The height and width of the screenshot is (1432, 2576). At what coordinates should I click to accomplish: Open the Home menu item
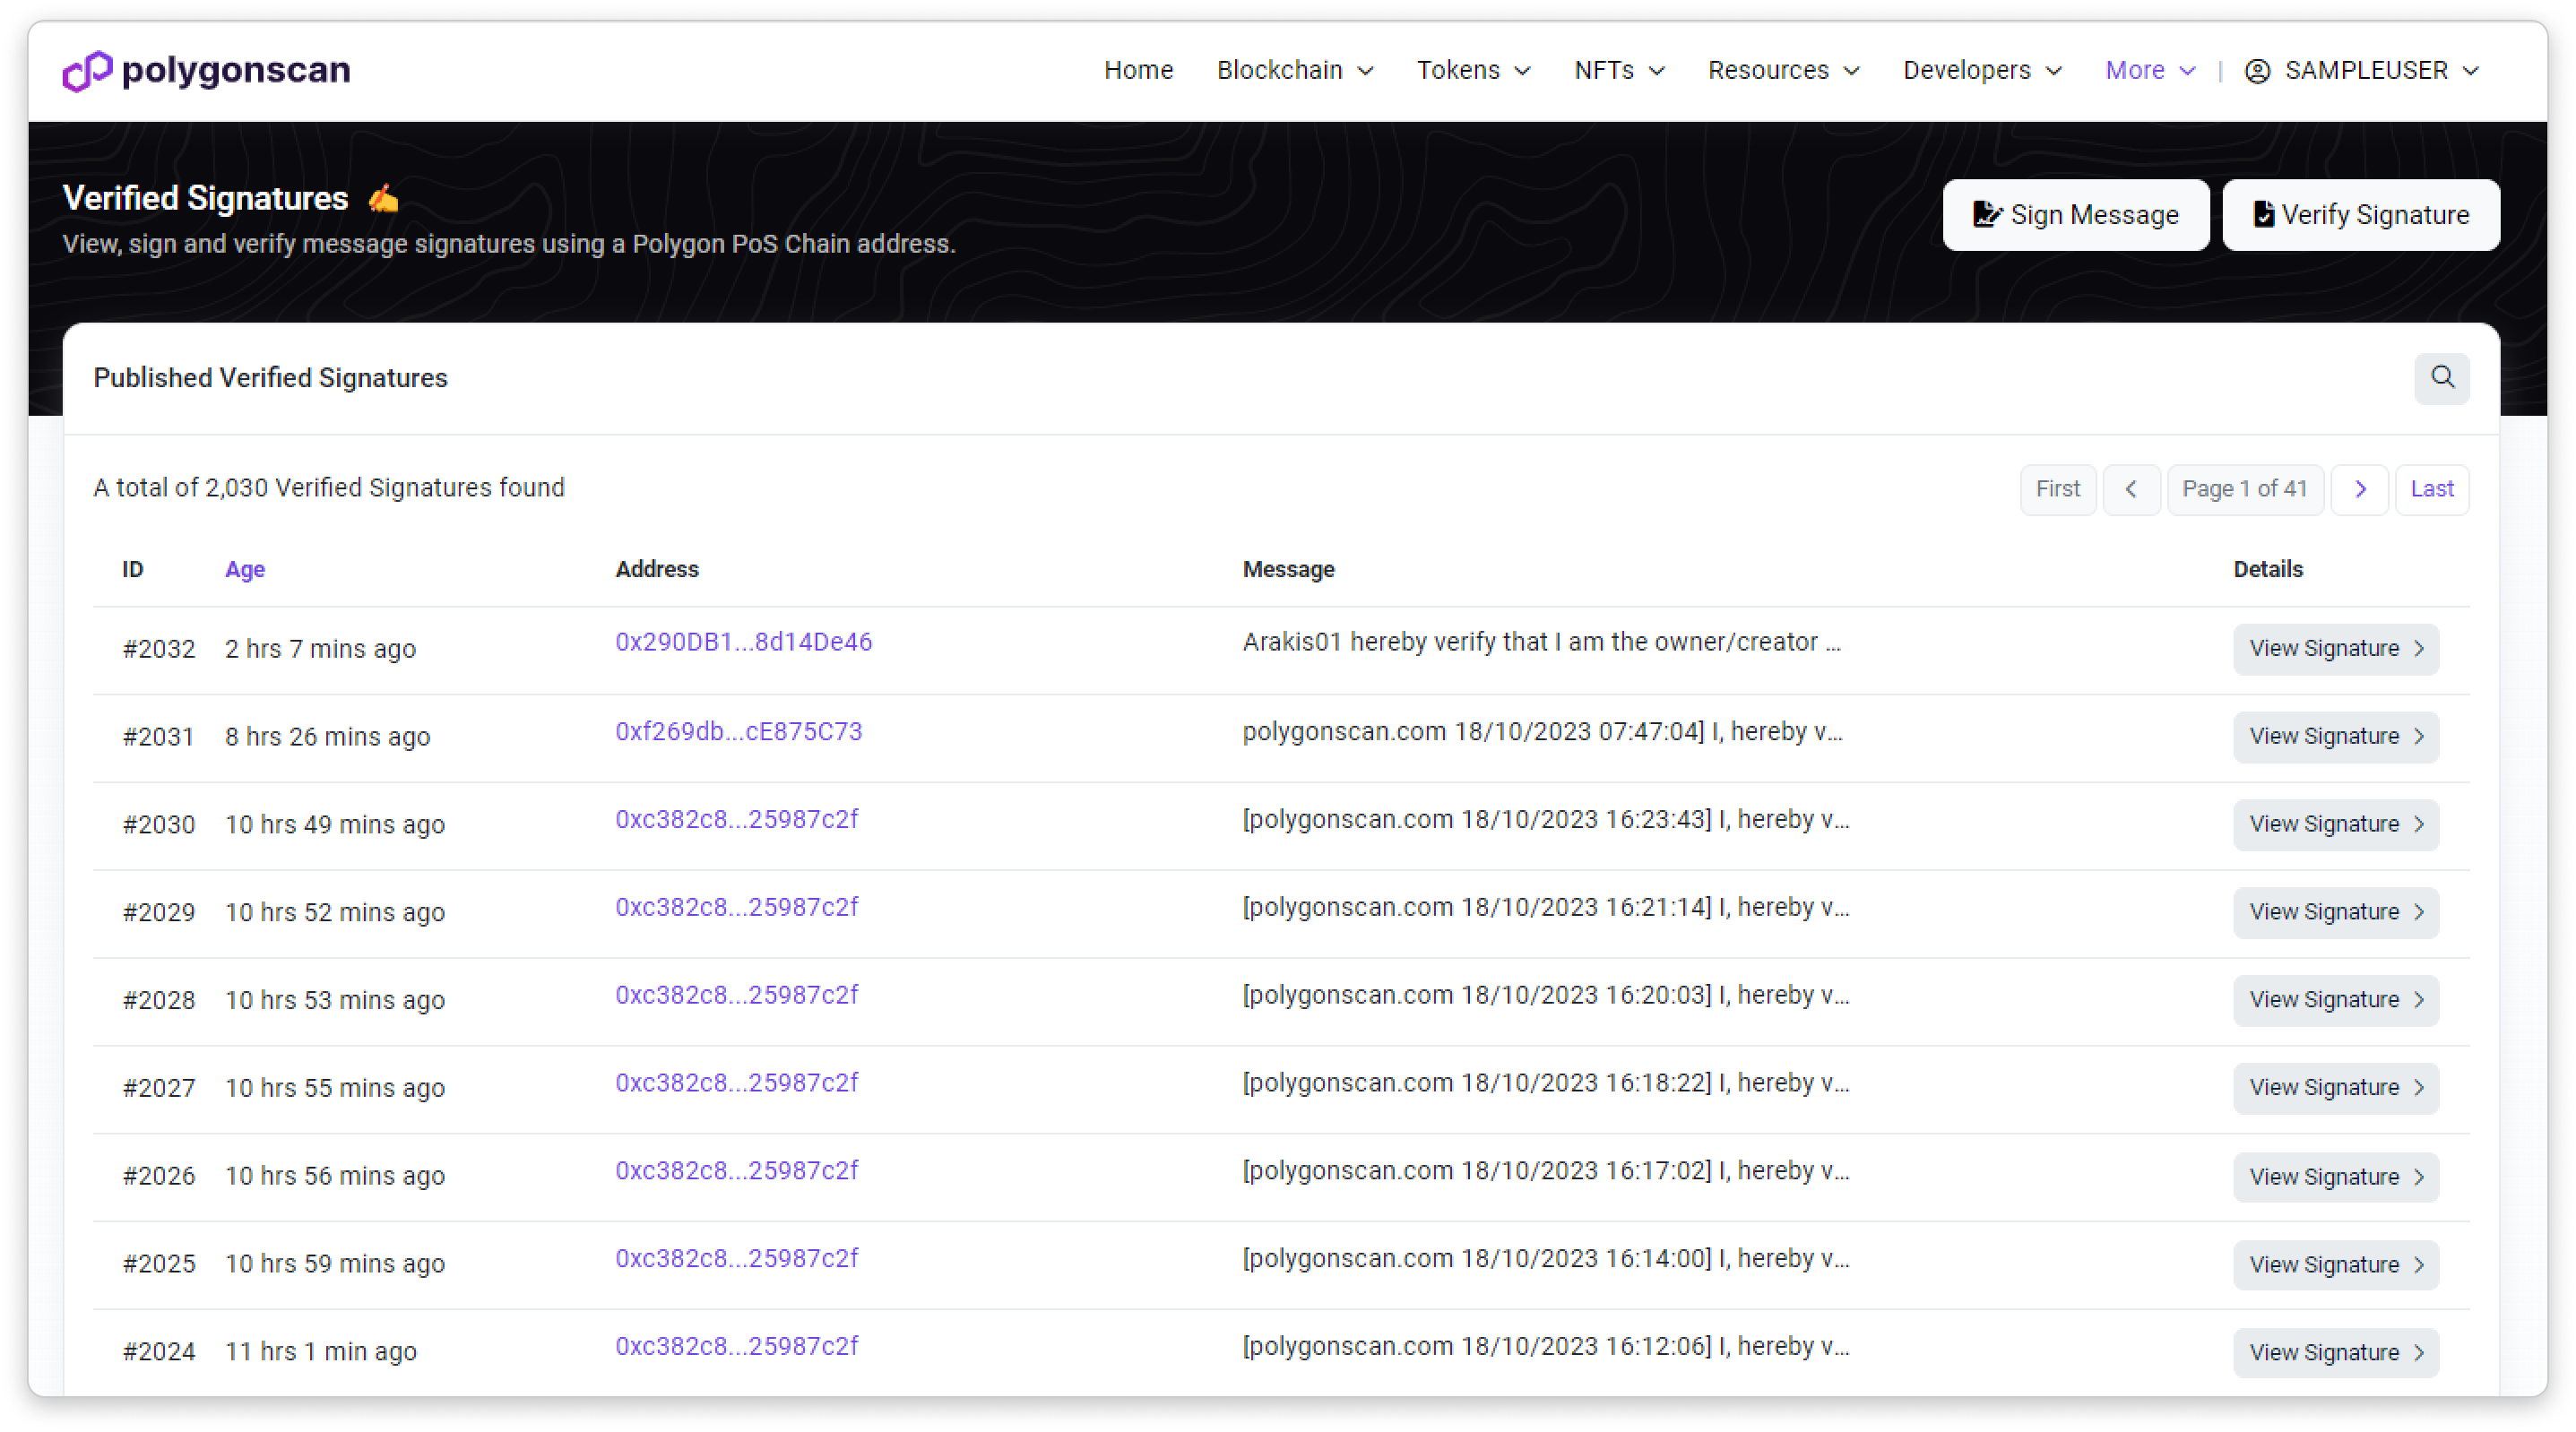(x=1138, y=70)
